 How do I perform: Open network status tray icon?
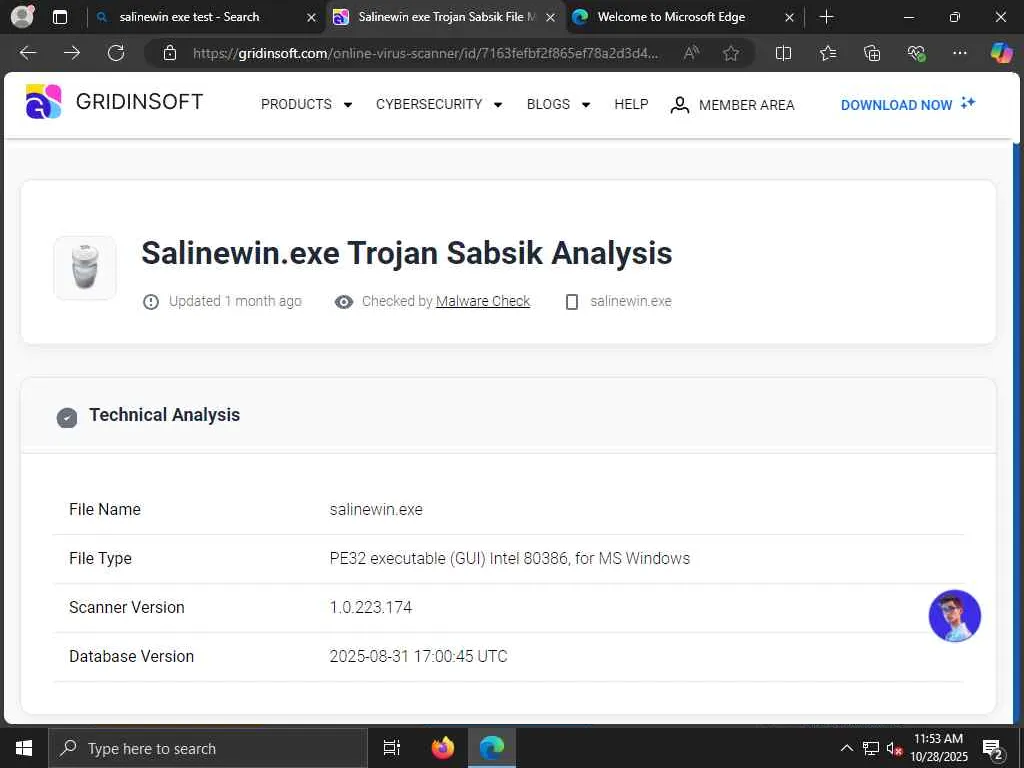(x=871, y=748)
